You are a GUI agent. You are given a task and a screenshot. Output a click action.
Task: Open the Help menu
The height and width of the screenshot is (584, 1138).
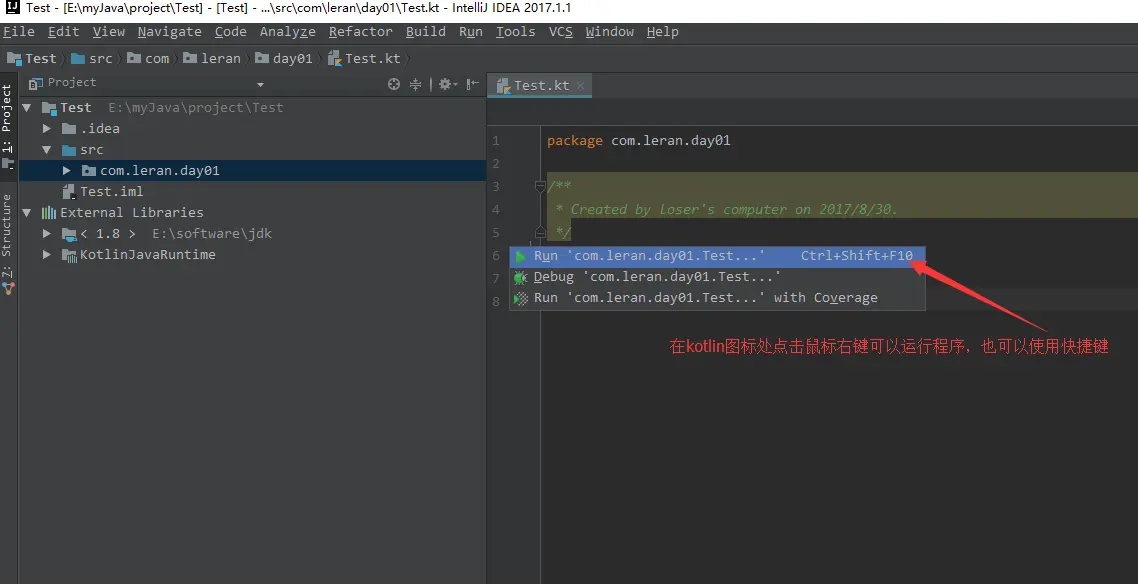663,31
